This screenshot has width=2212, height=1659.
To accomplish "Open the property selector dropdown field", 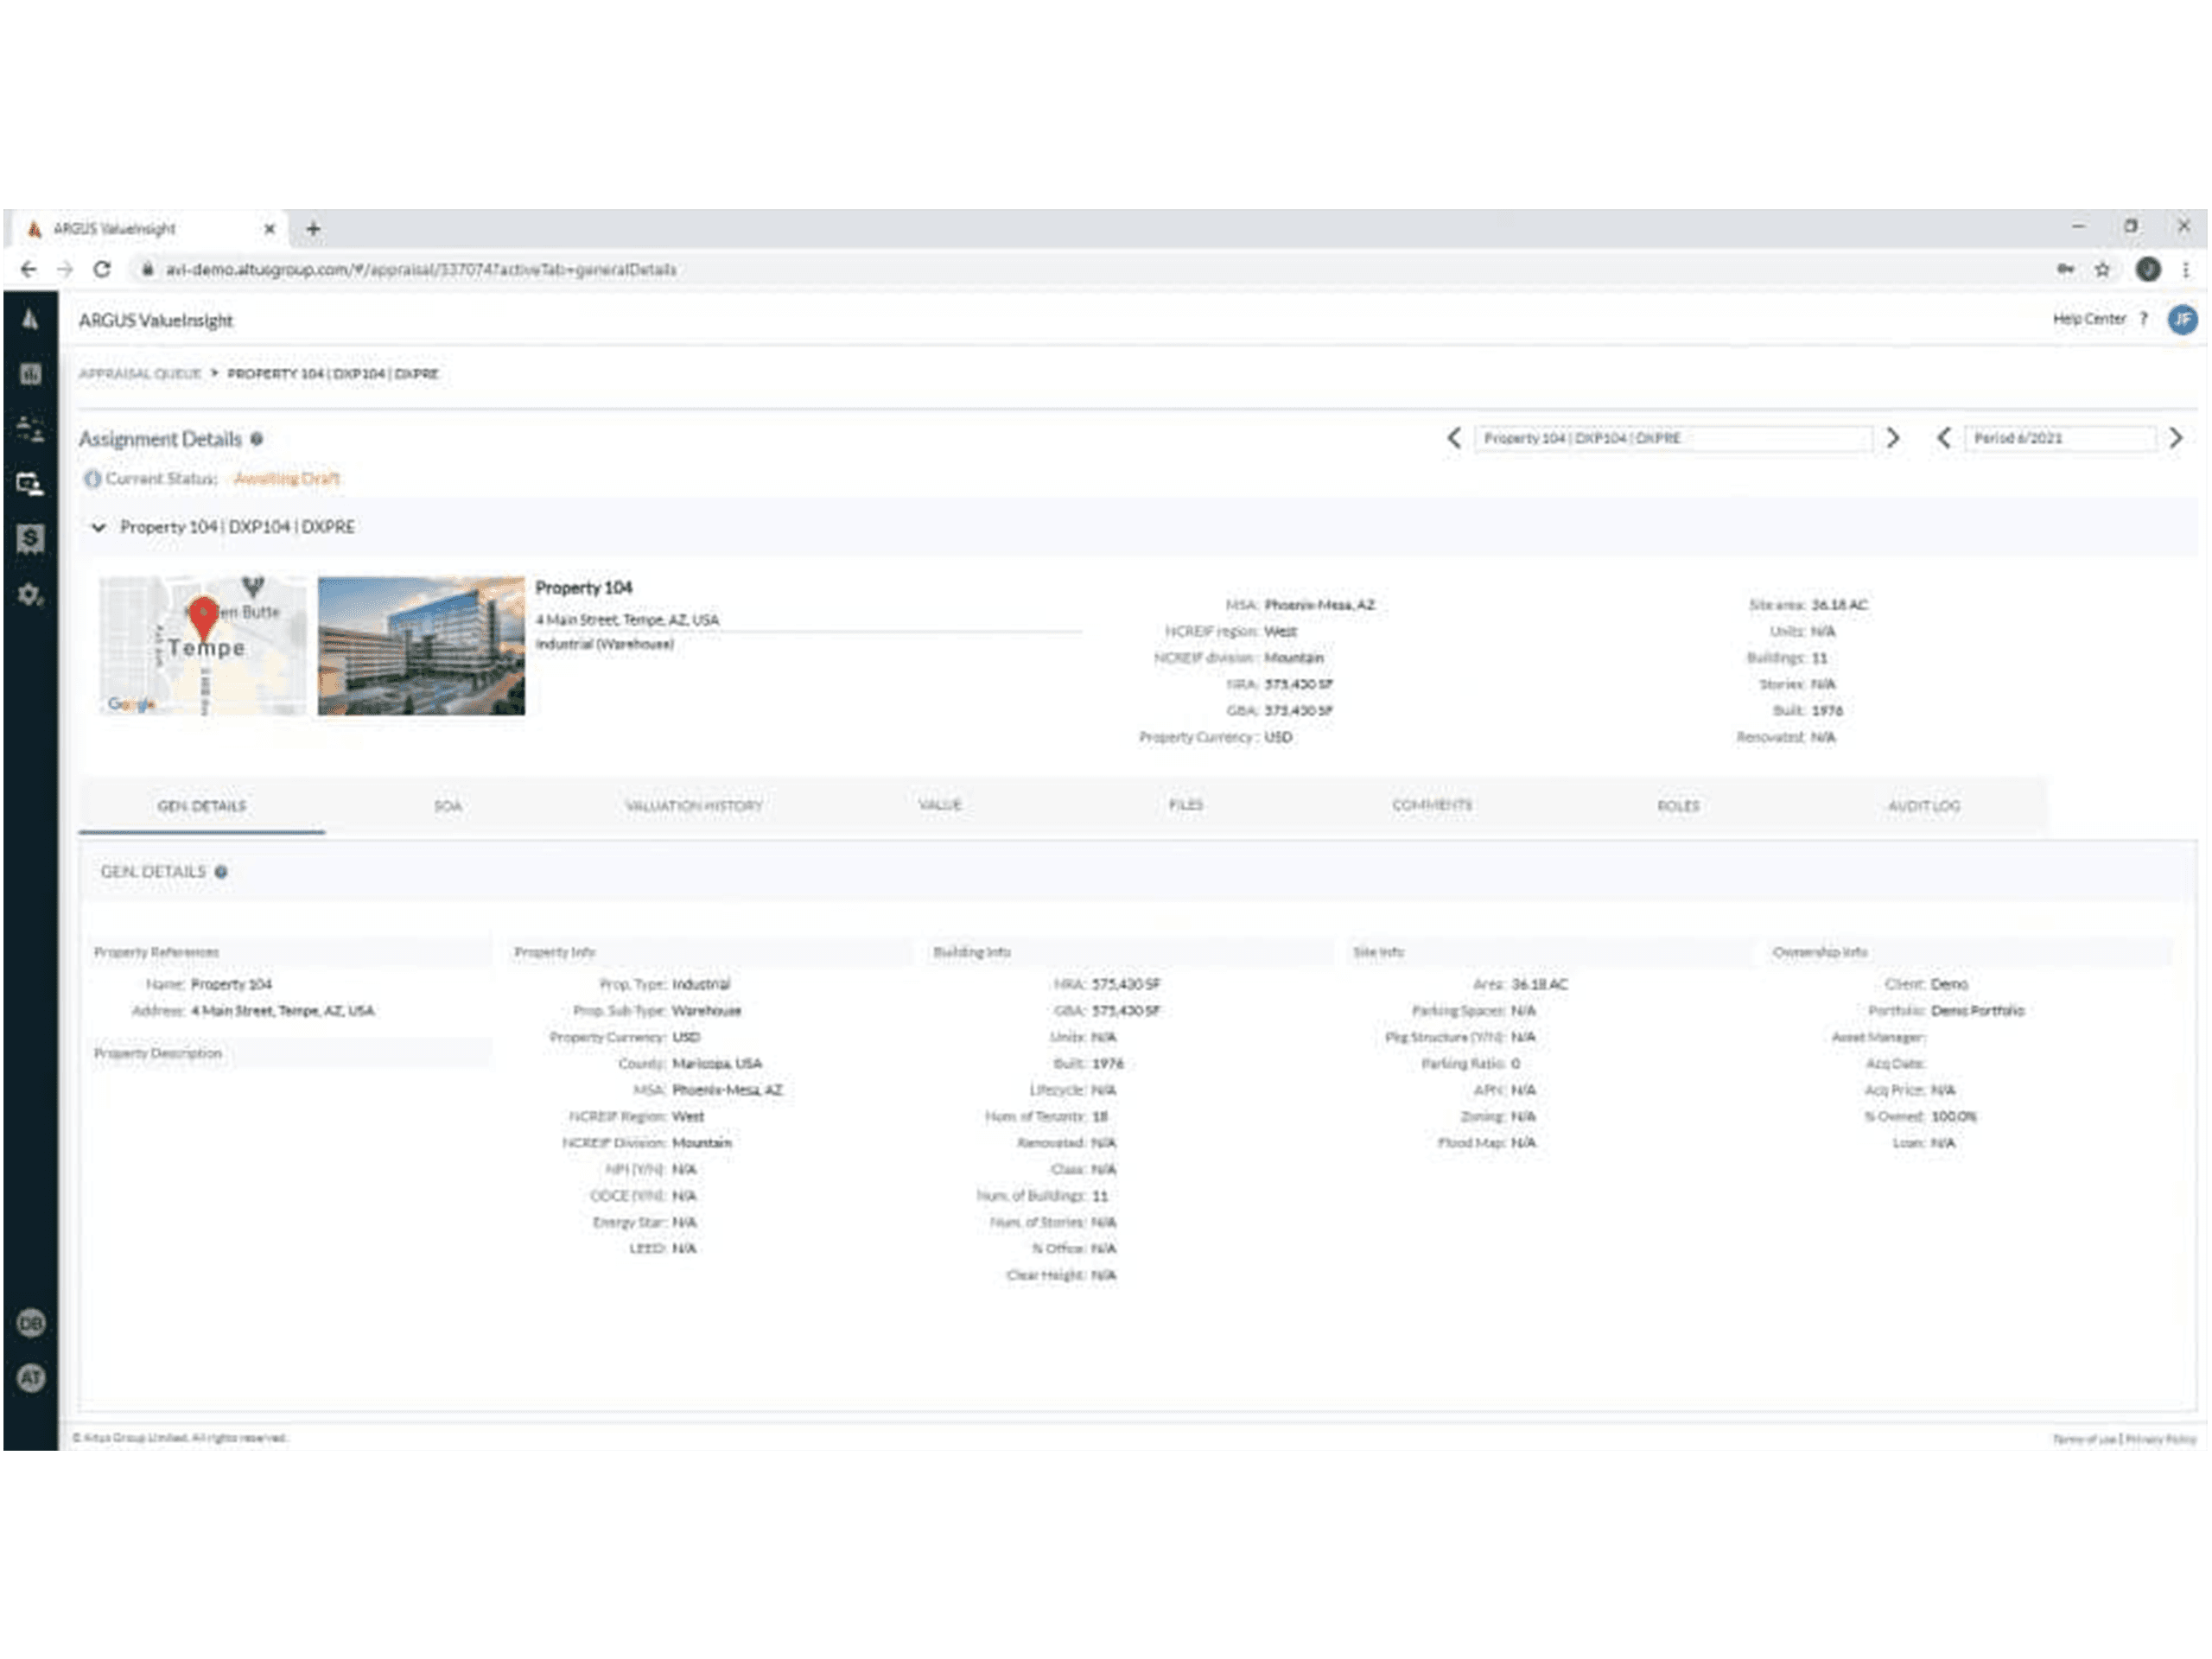I will (1672, 438).
